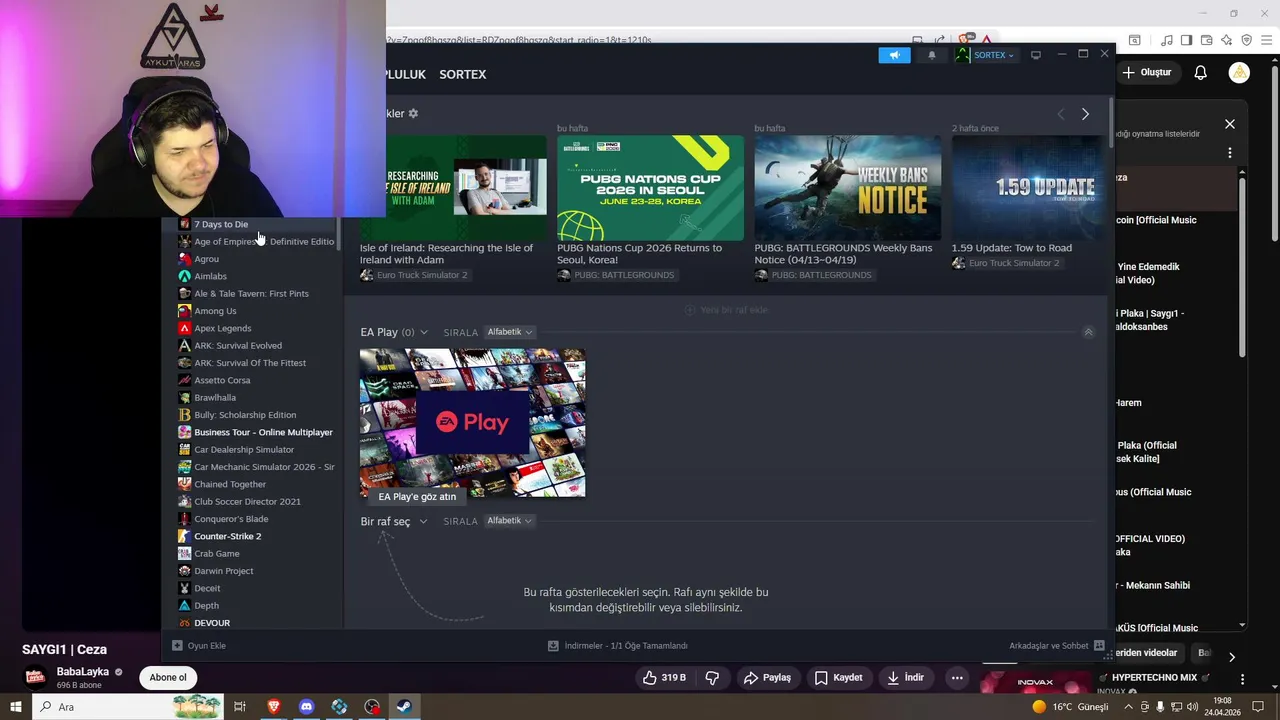The width and height of the screenshot is (1280, 720).
Task: Open the shelf news settings gear
Action: coord(413,113)
